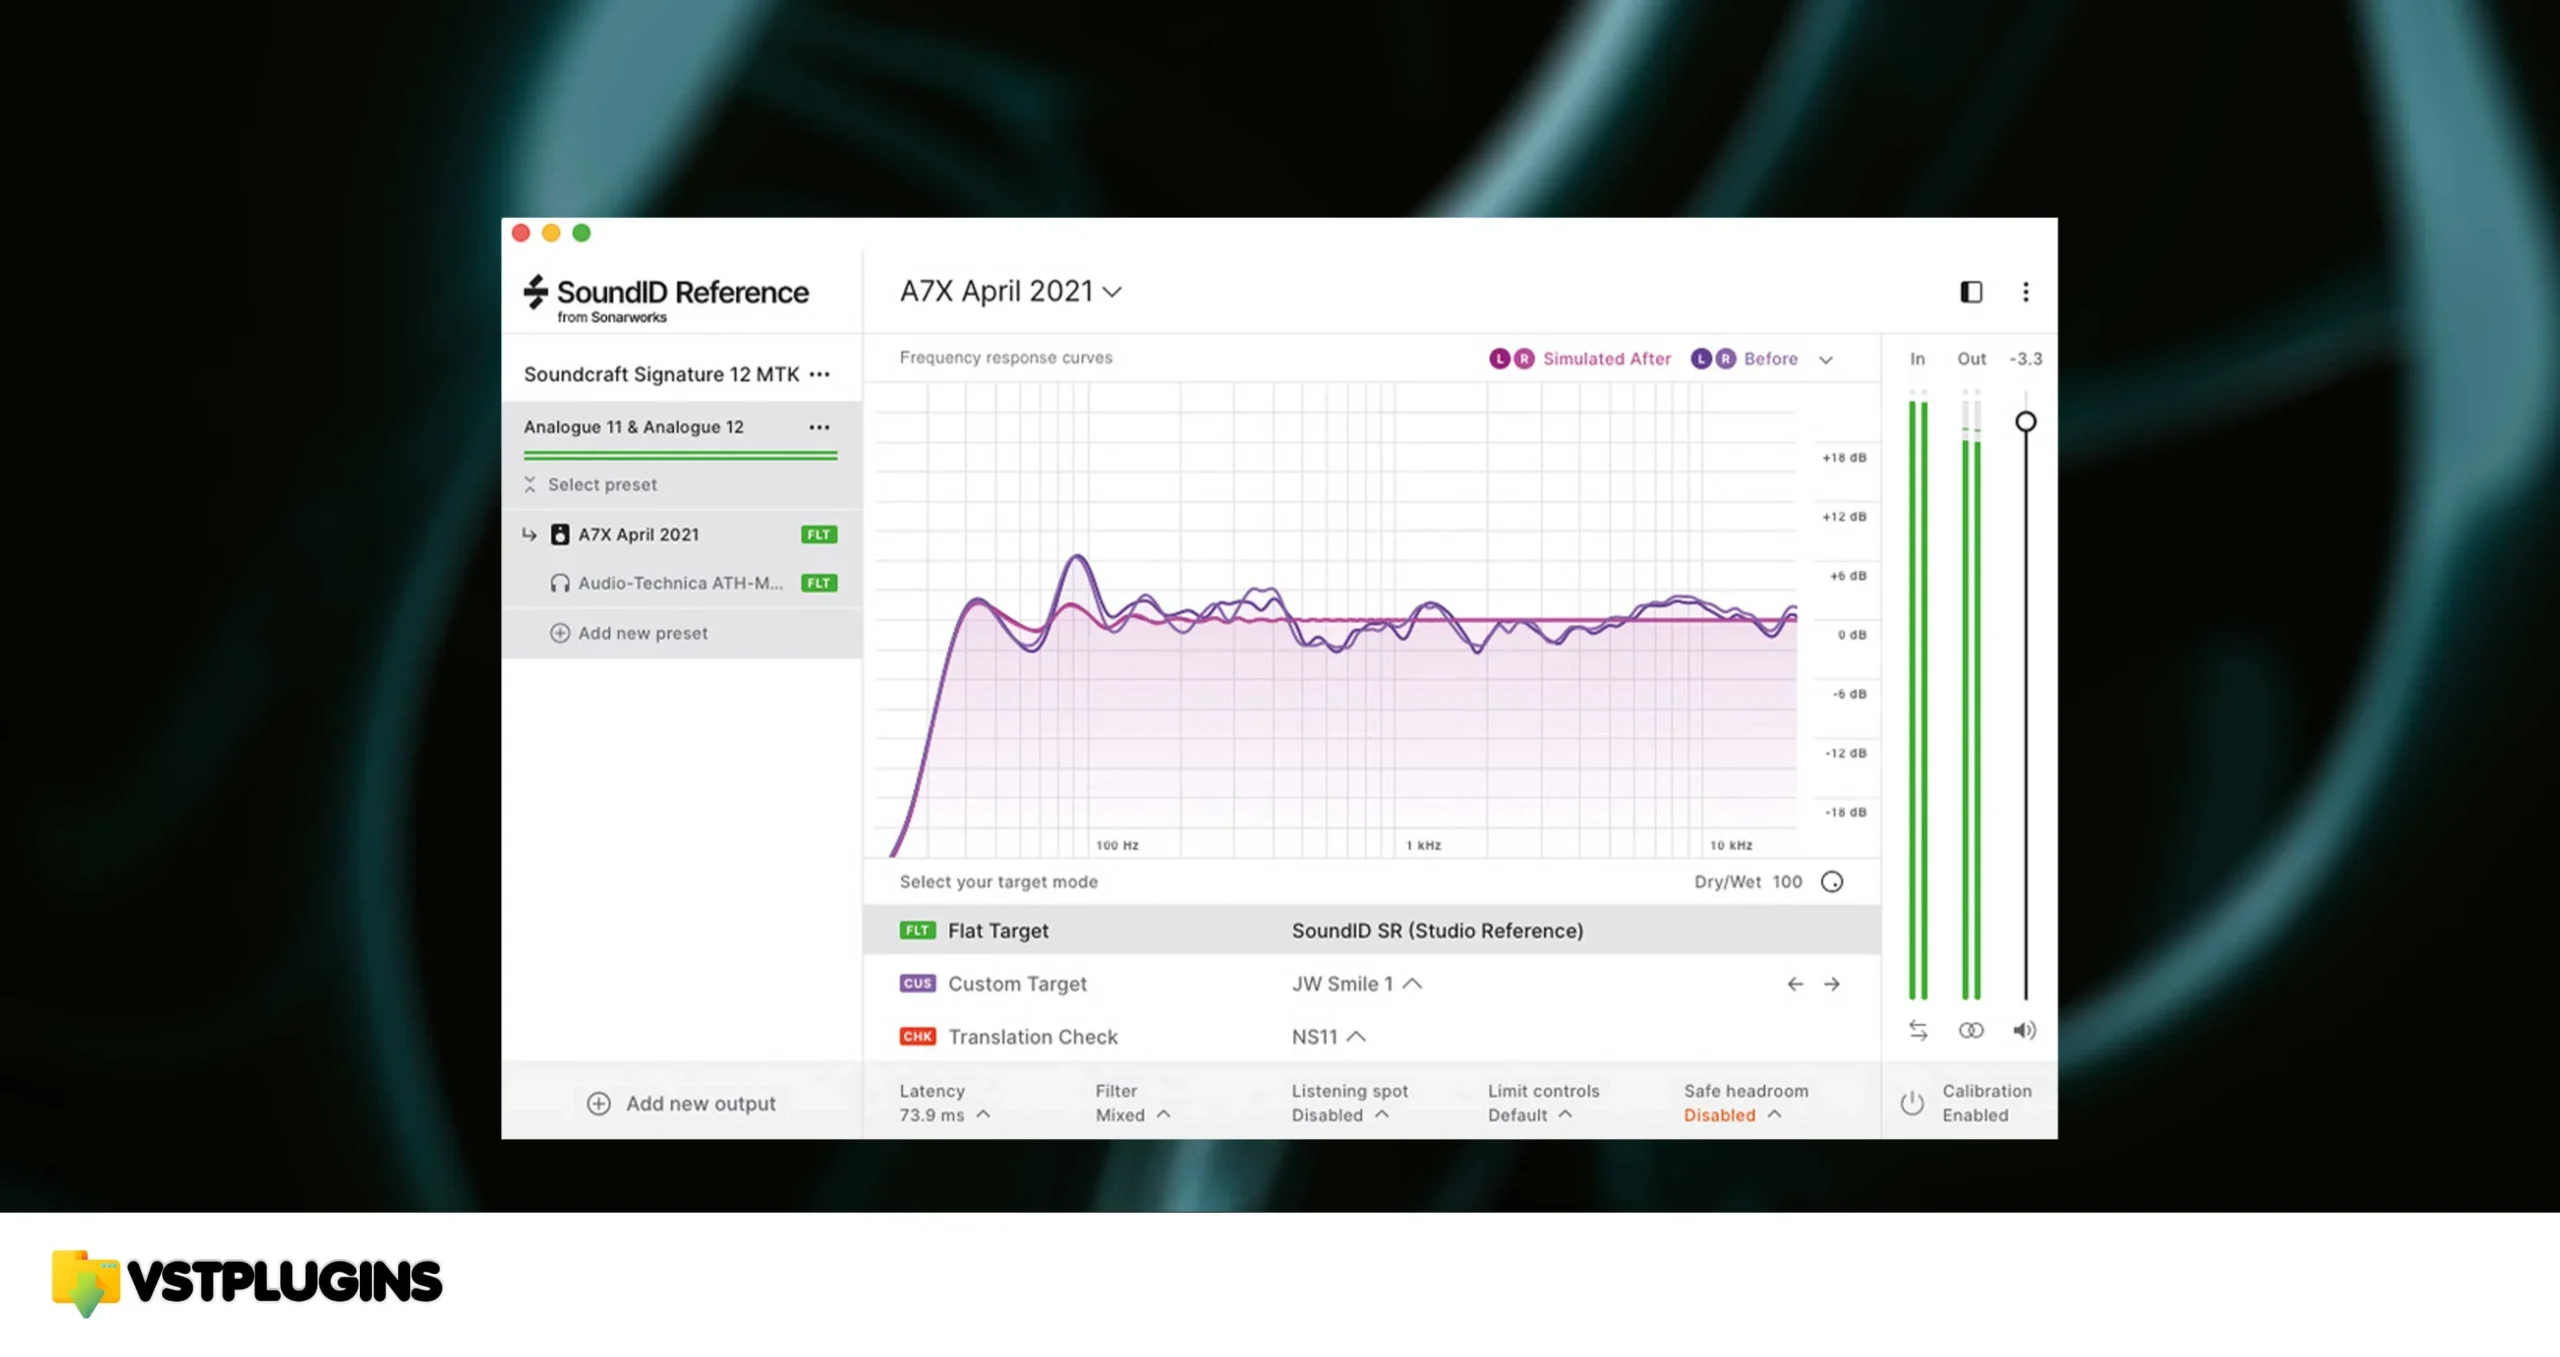This screenshot has height=1357, width=2560.
Task: Click the CUS badge for Custom Target
Action: click(x=917, y=983)
